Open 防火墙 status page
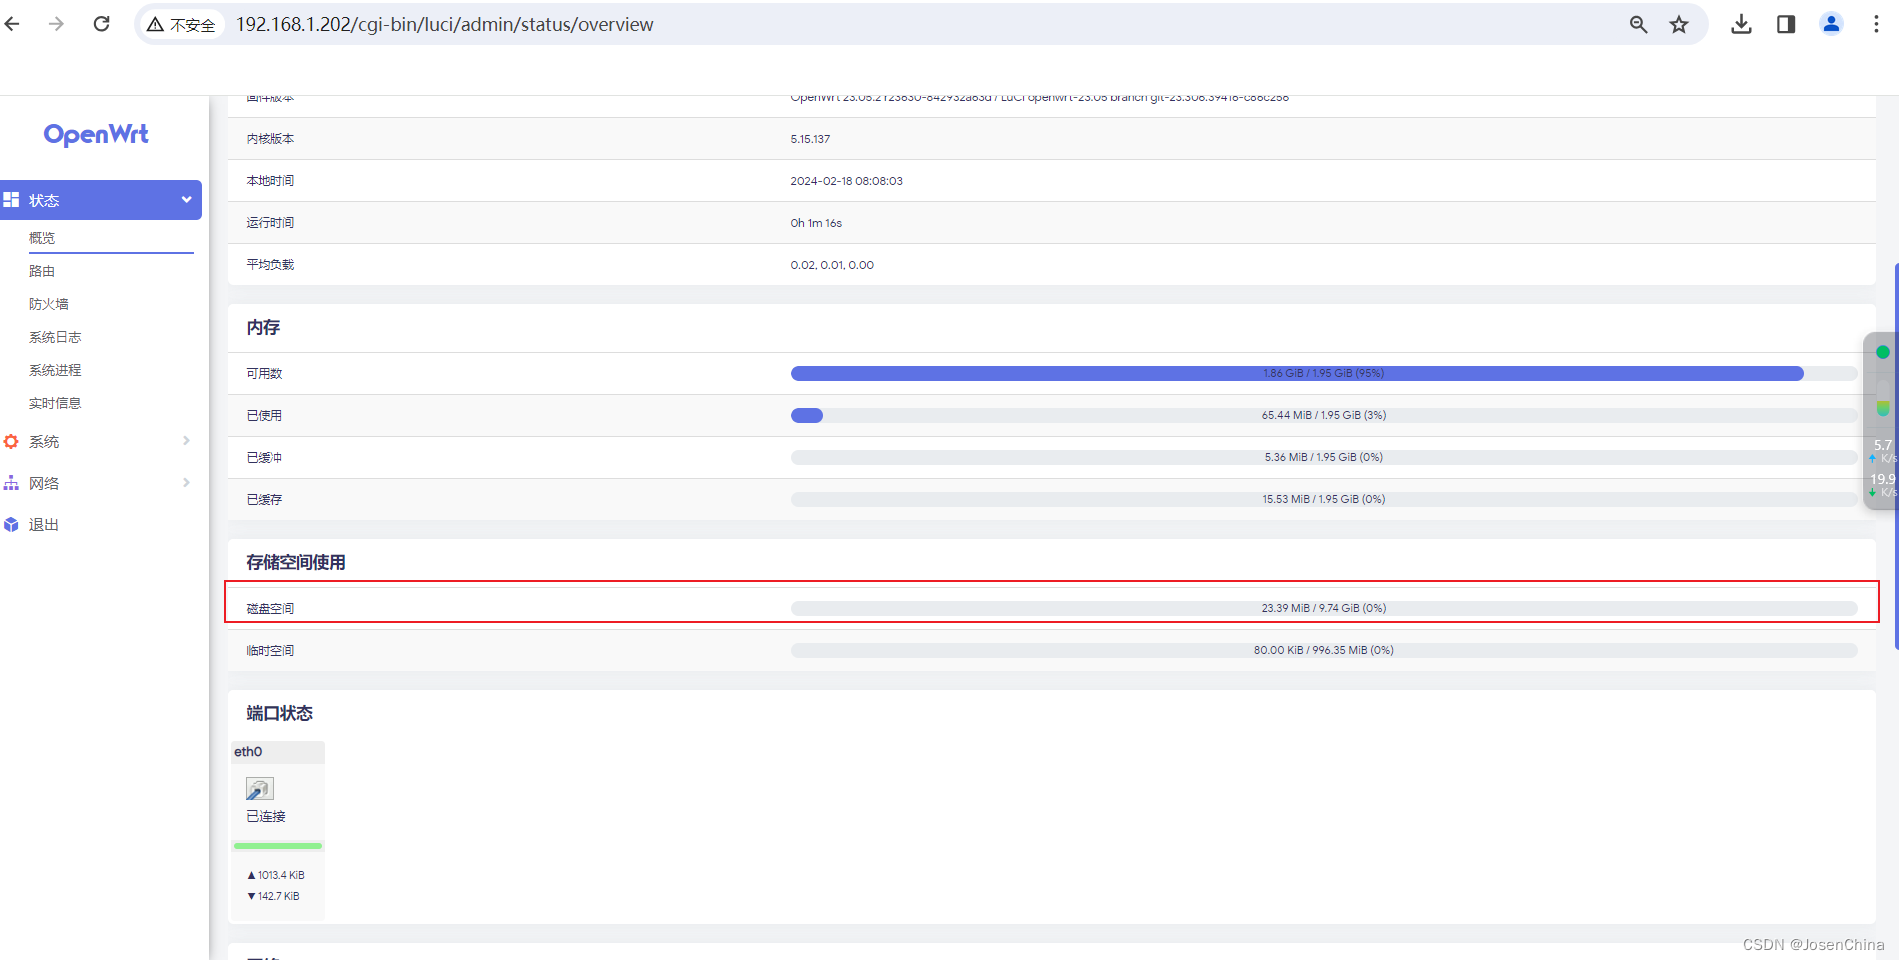Viewport: 1899px width, 960px height. [49, 304]
